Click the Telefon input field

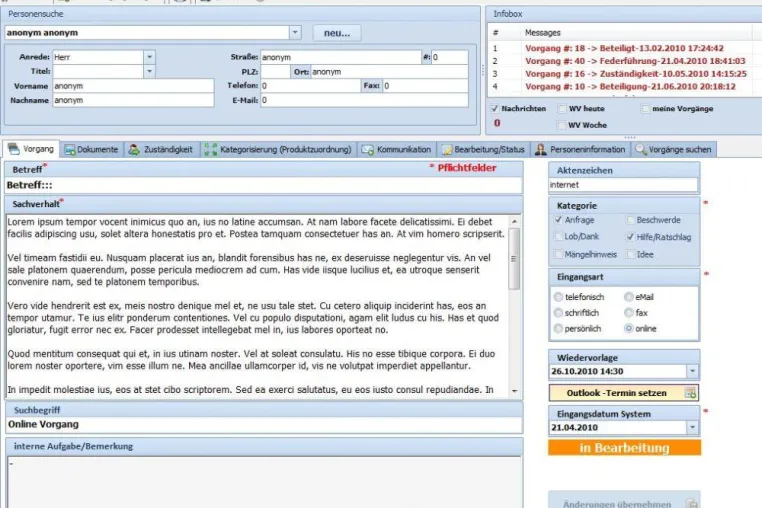tap(310, 86)
